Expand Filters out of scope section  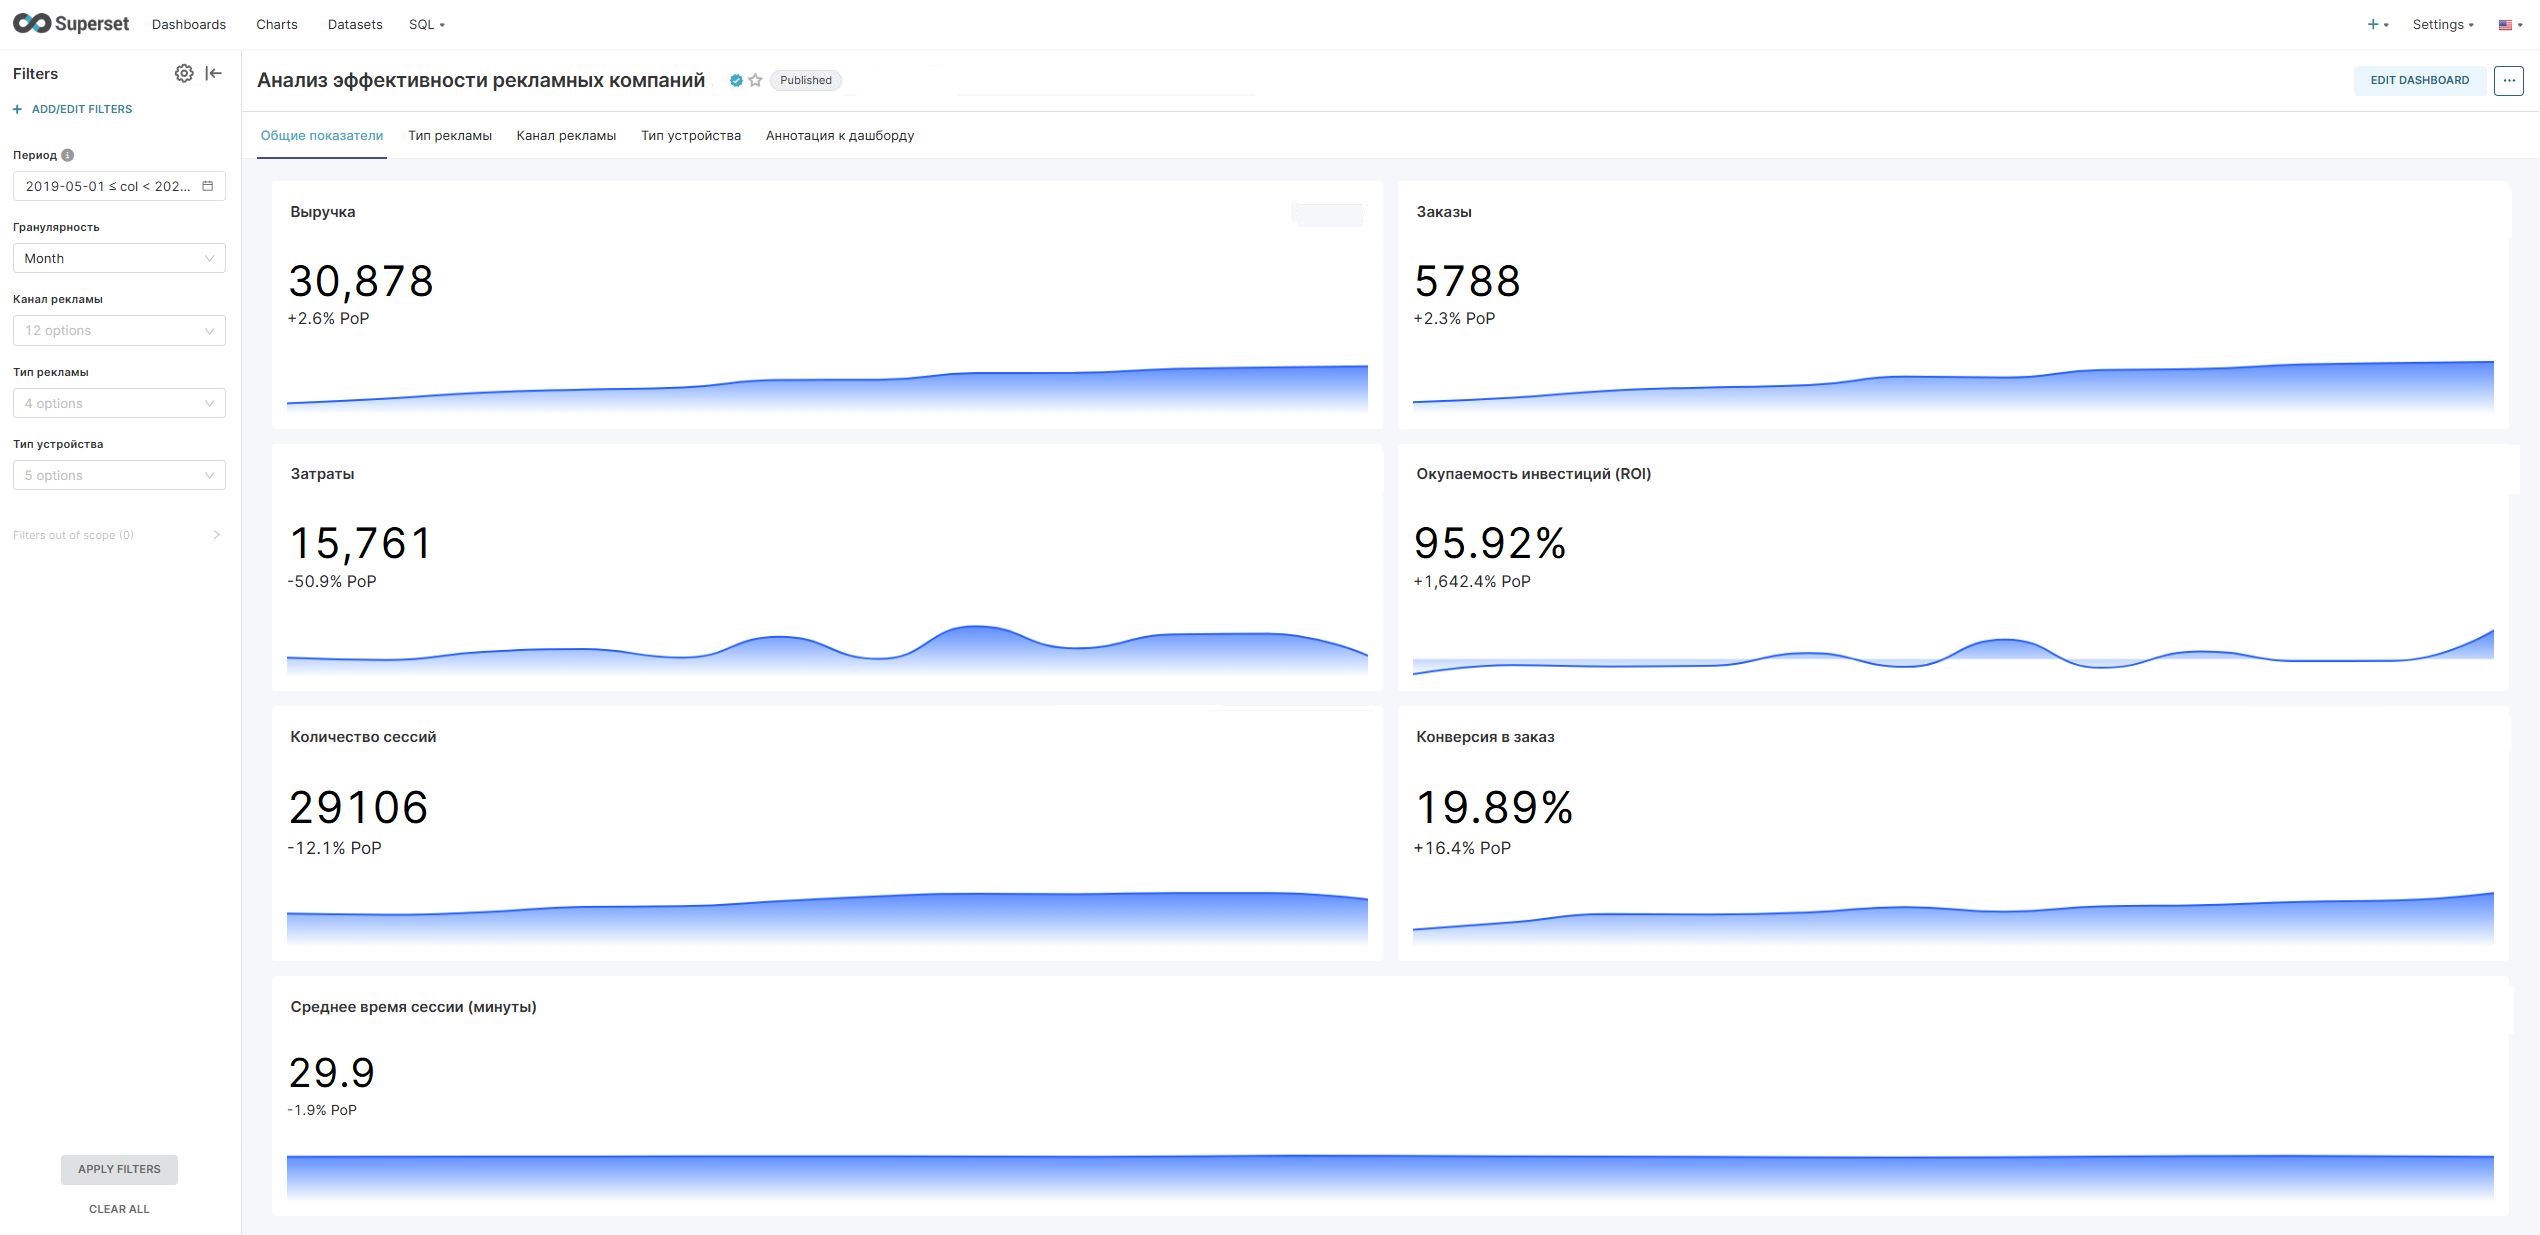click(x=117, y=535)
